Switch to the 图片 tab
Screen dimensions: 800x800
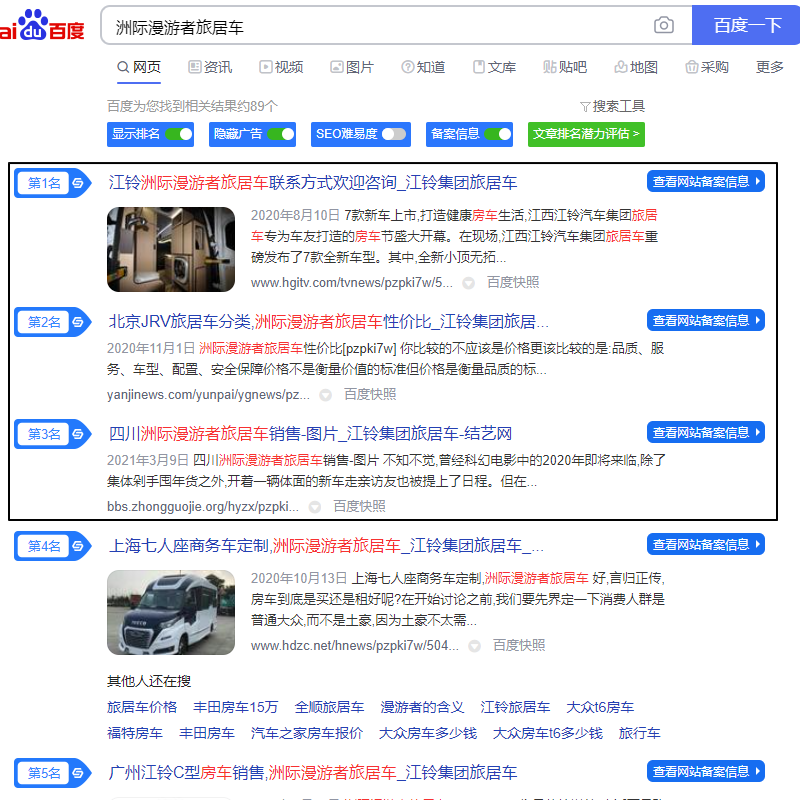(x=352, y=67)
